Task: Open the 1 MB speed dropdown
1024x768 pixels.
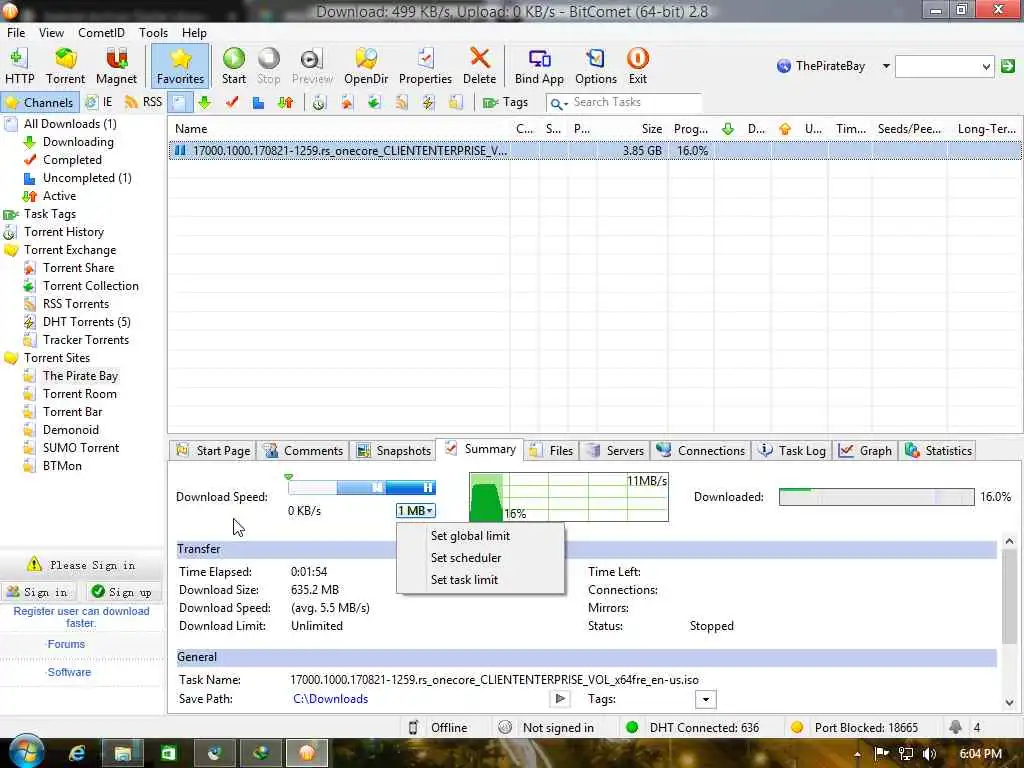Action: [x=415, y=511]
